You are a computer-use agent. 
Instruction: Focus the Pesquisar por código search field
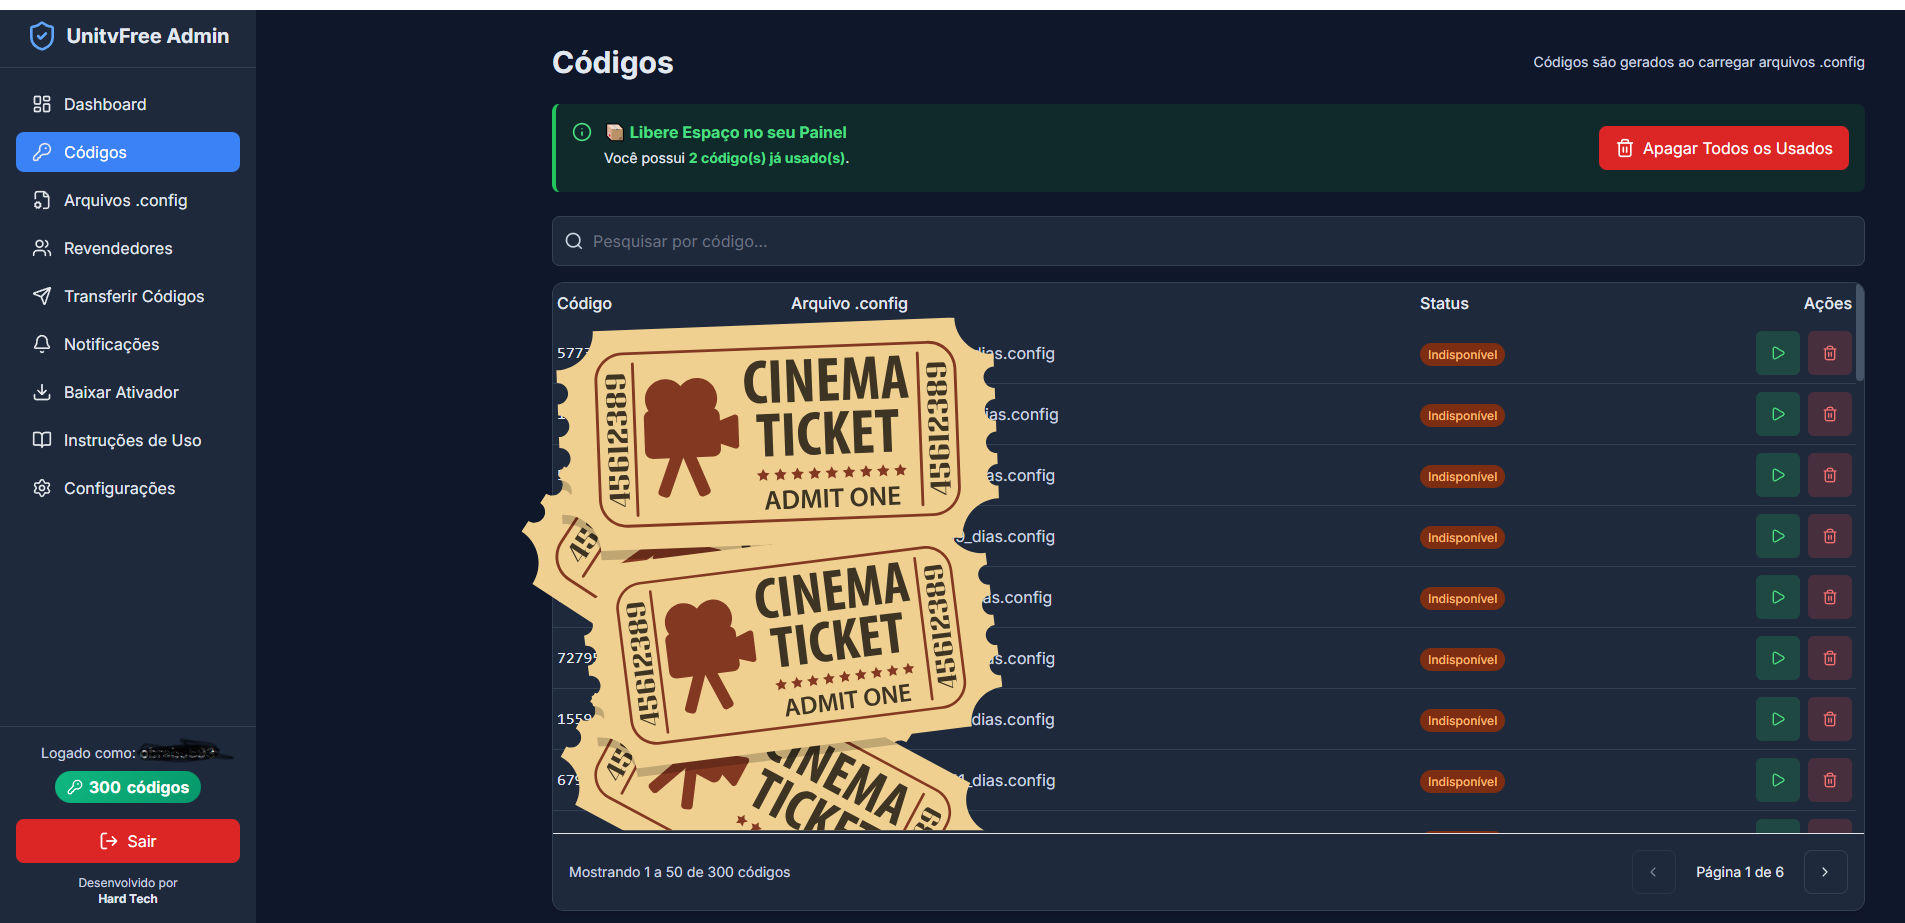click(1200, 241)
